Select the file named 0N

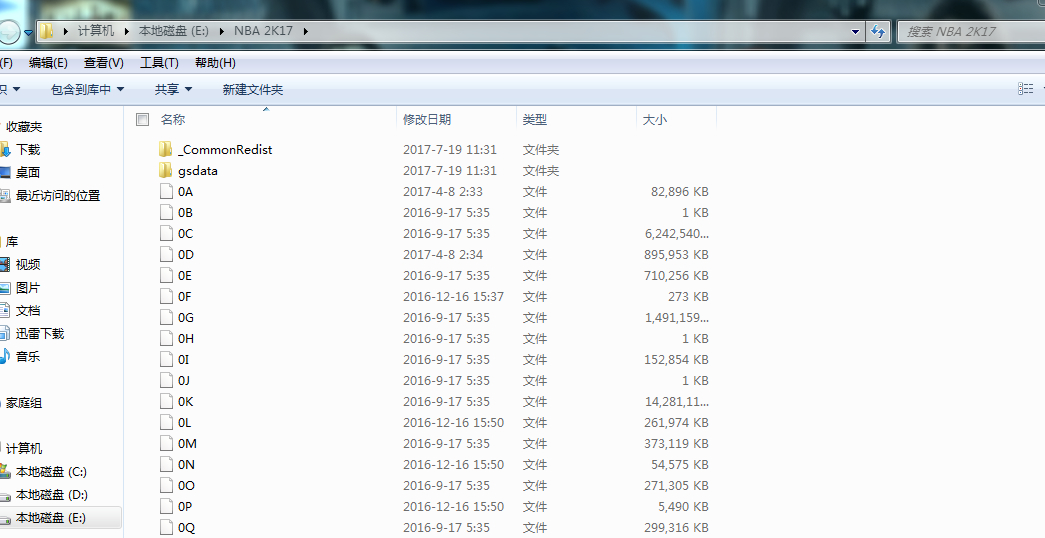click(x=186, y=465)
